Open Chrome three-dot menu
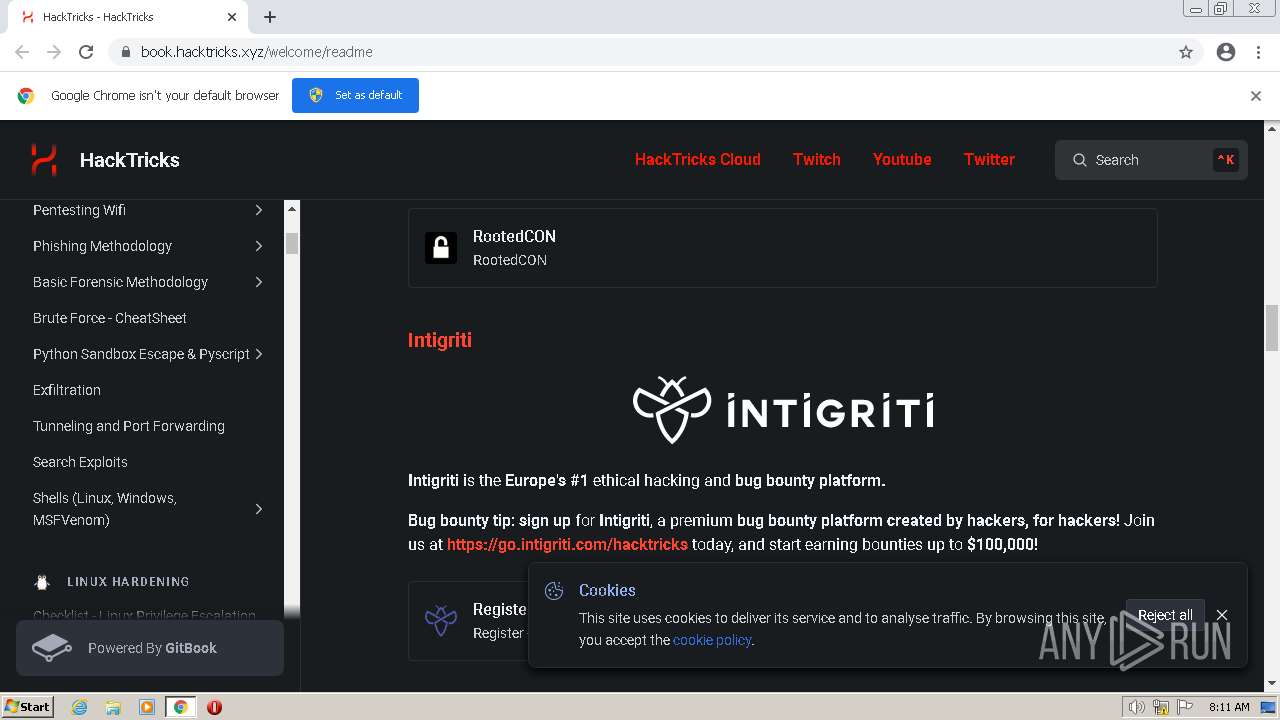Viewport: 1280px width, 720px height. click(1258, 52)
